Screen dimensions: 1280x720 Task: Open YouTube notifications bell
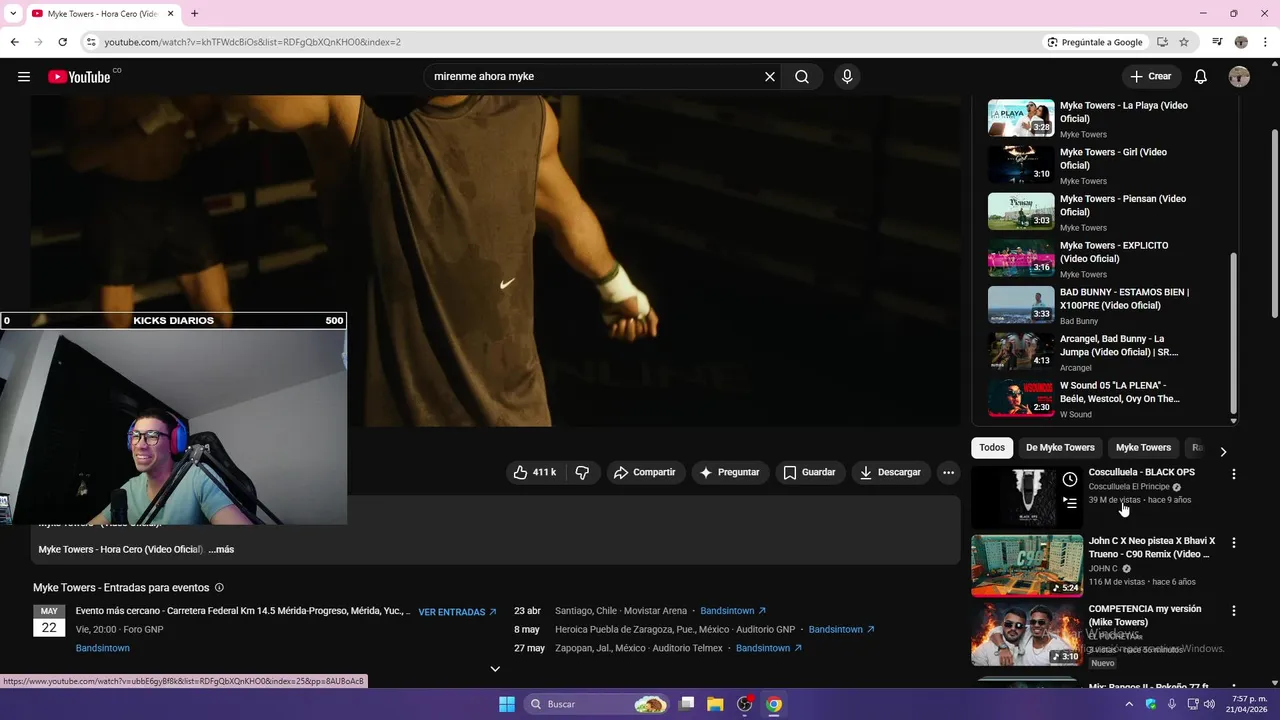coord(1201,77)
